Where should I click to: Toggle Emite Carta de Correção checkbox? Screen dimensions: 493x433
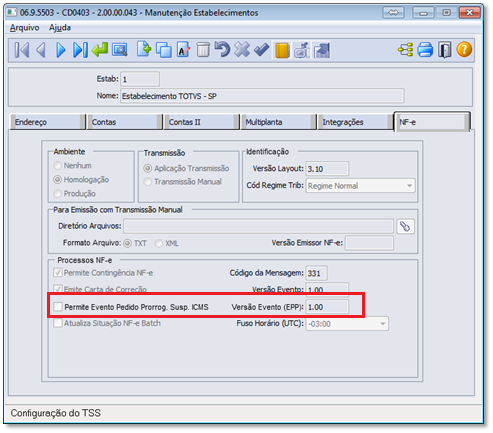tap(58, 289)
